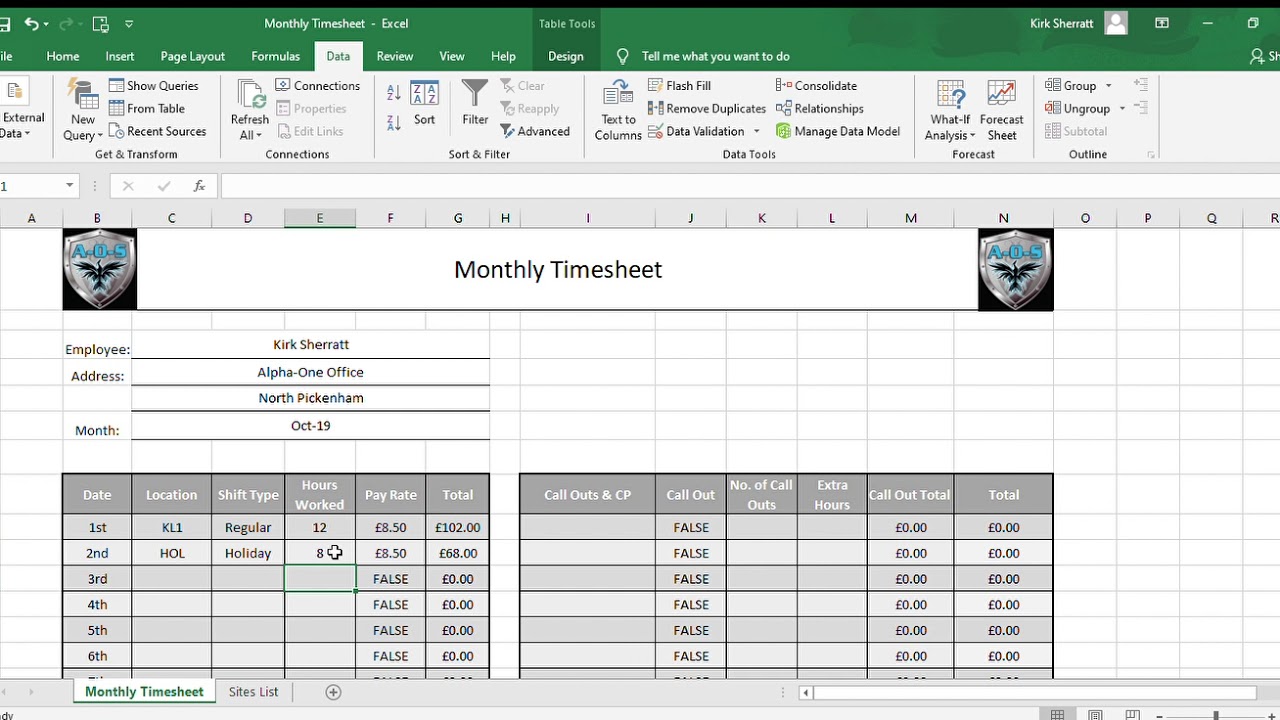Import data From Table

click(x=147, y=109)
